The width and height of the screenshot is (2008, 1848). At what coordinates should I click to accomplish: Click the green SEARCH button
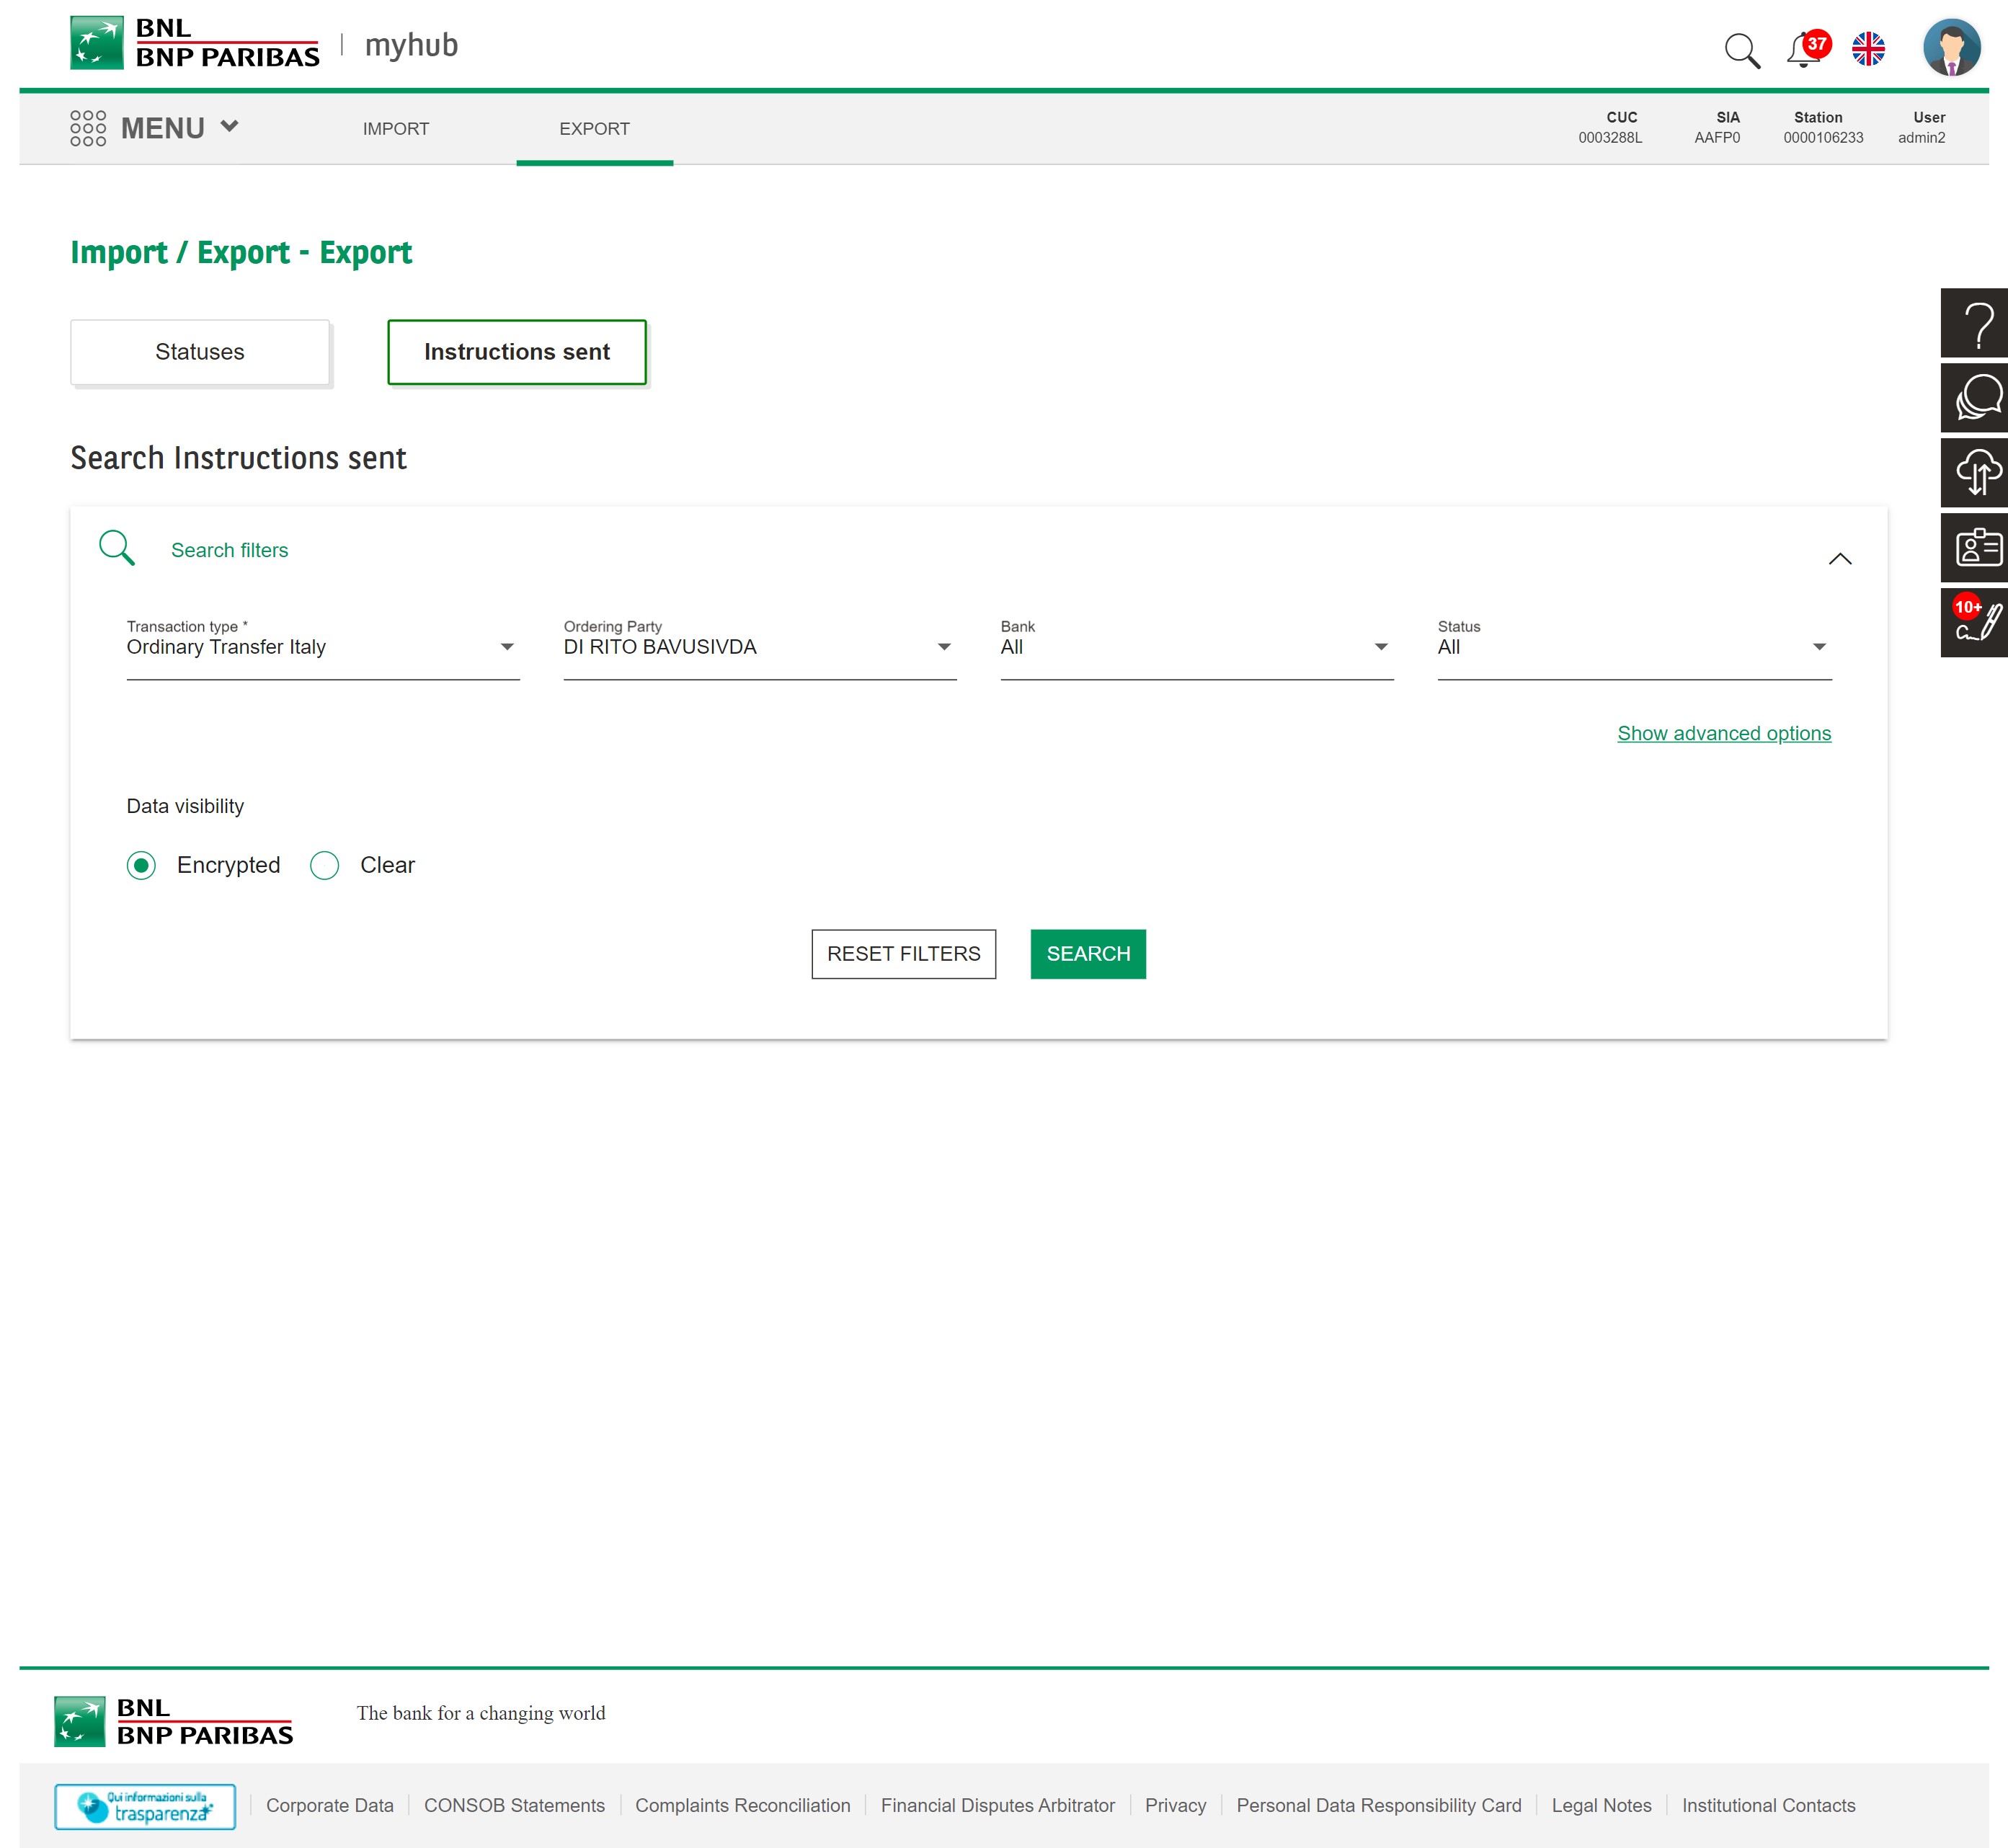[1088, 954]
